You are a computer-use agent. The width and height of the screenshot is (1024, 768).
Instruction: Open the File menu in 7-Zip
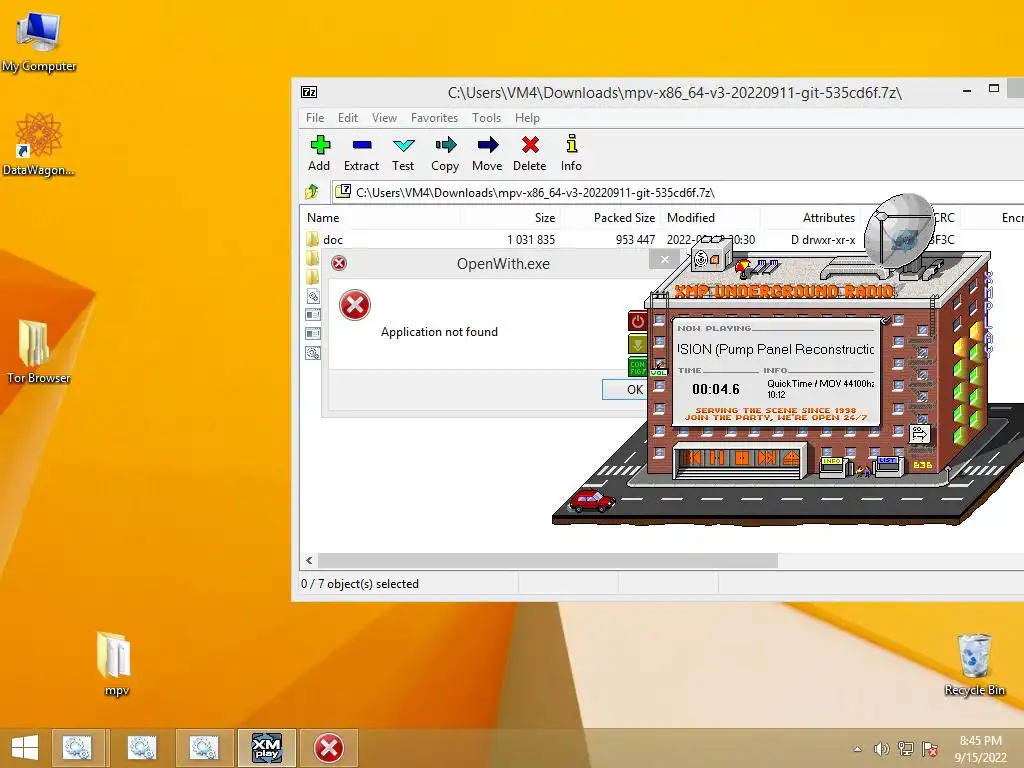(315, 118)
